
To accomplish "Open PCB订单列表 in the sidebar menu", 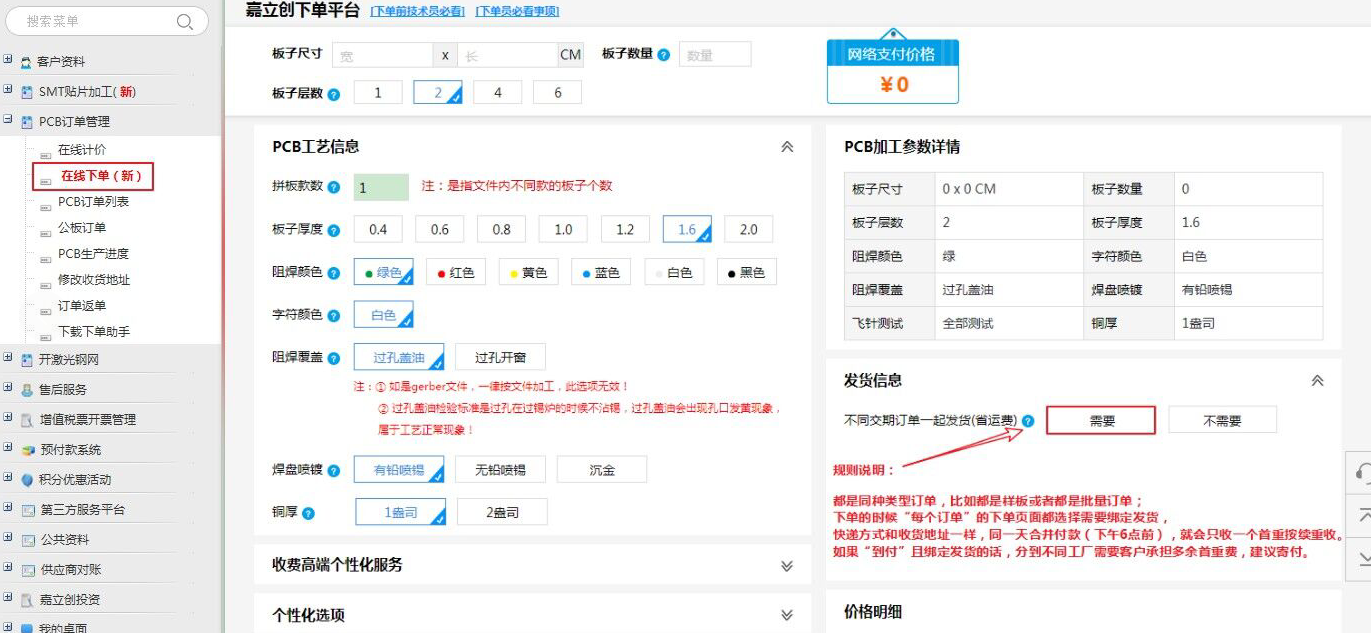I will (93, 202).
